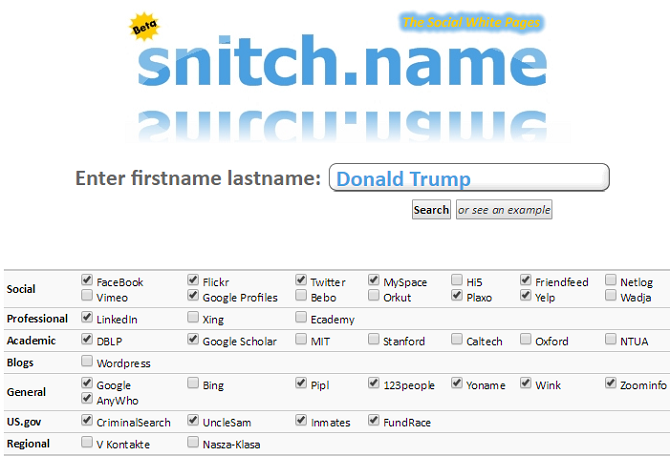Click the "Social" category label
This screenshot has height=456, width=670.
21,289
